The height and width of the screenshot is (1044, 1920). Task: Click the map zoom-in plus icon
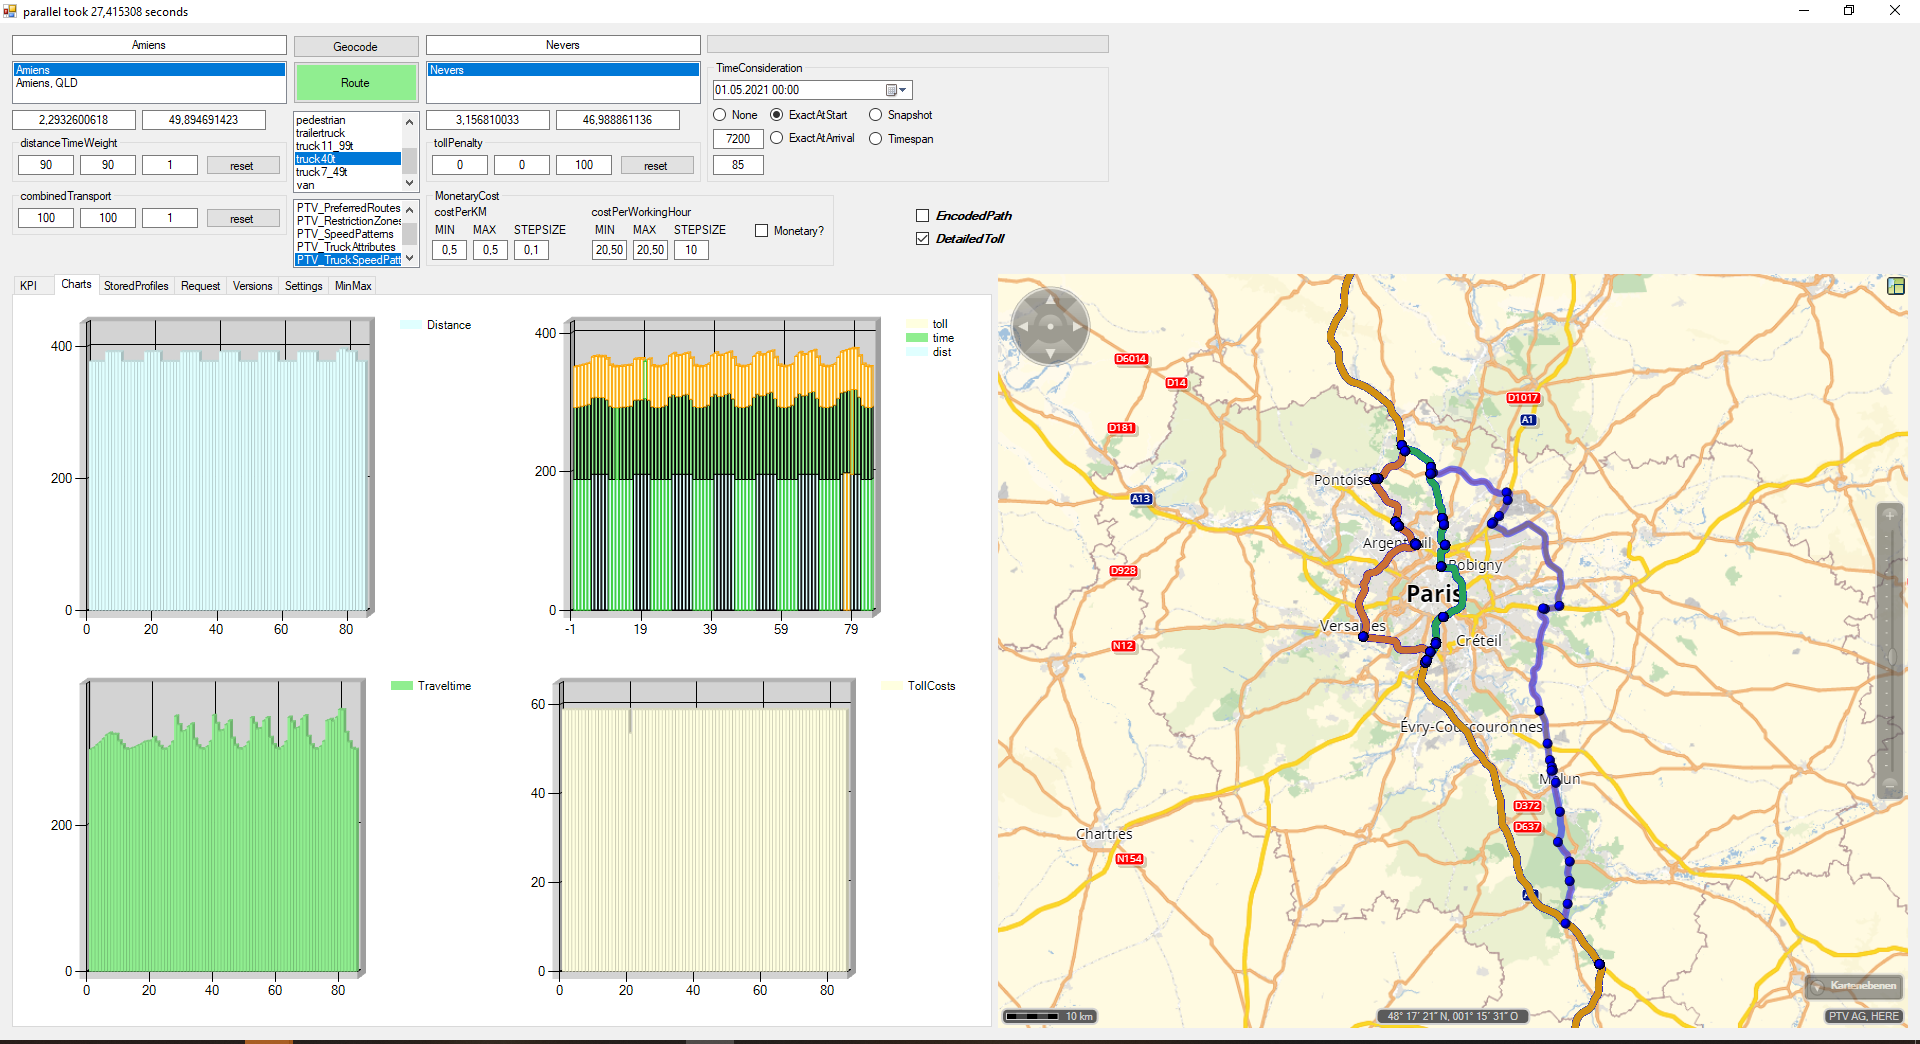point(1889,515)
